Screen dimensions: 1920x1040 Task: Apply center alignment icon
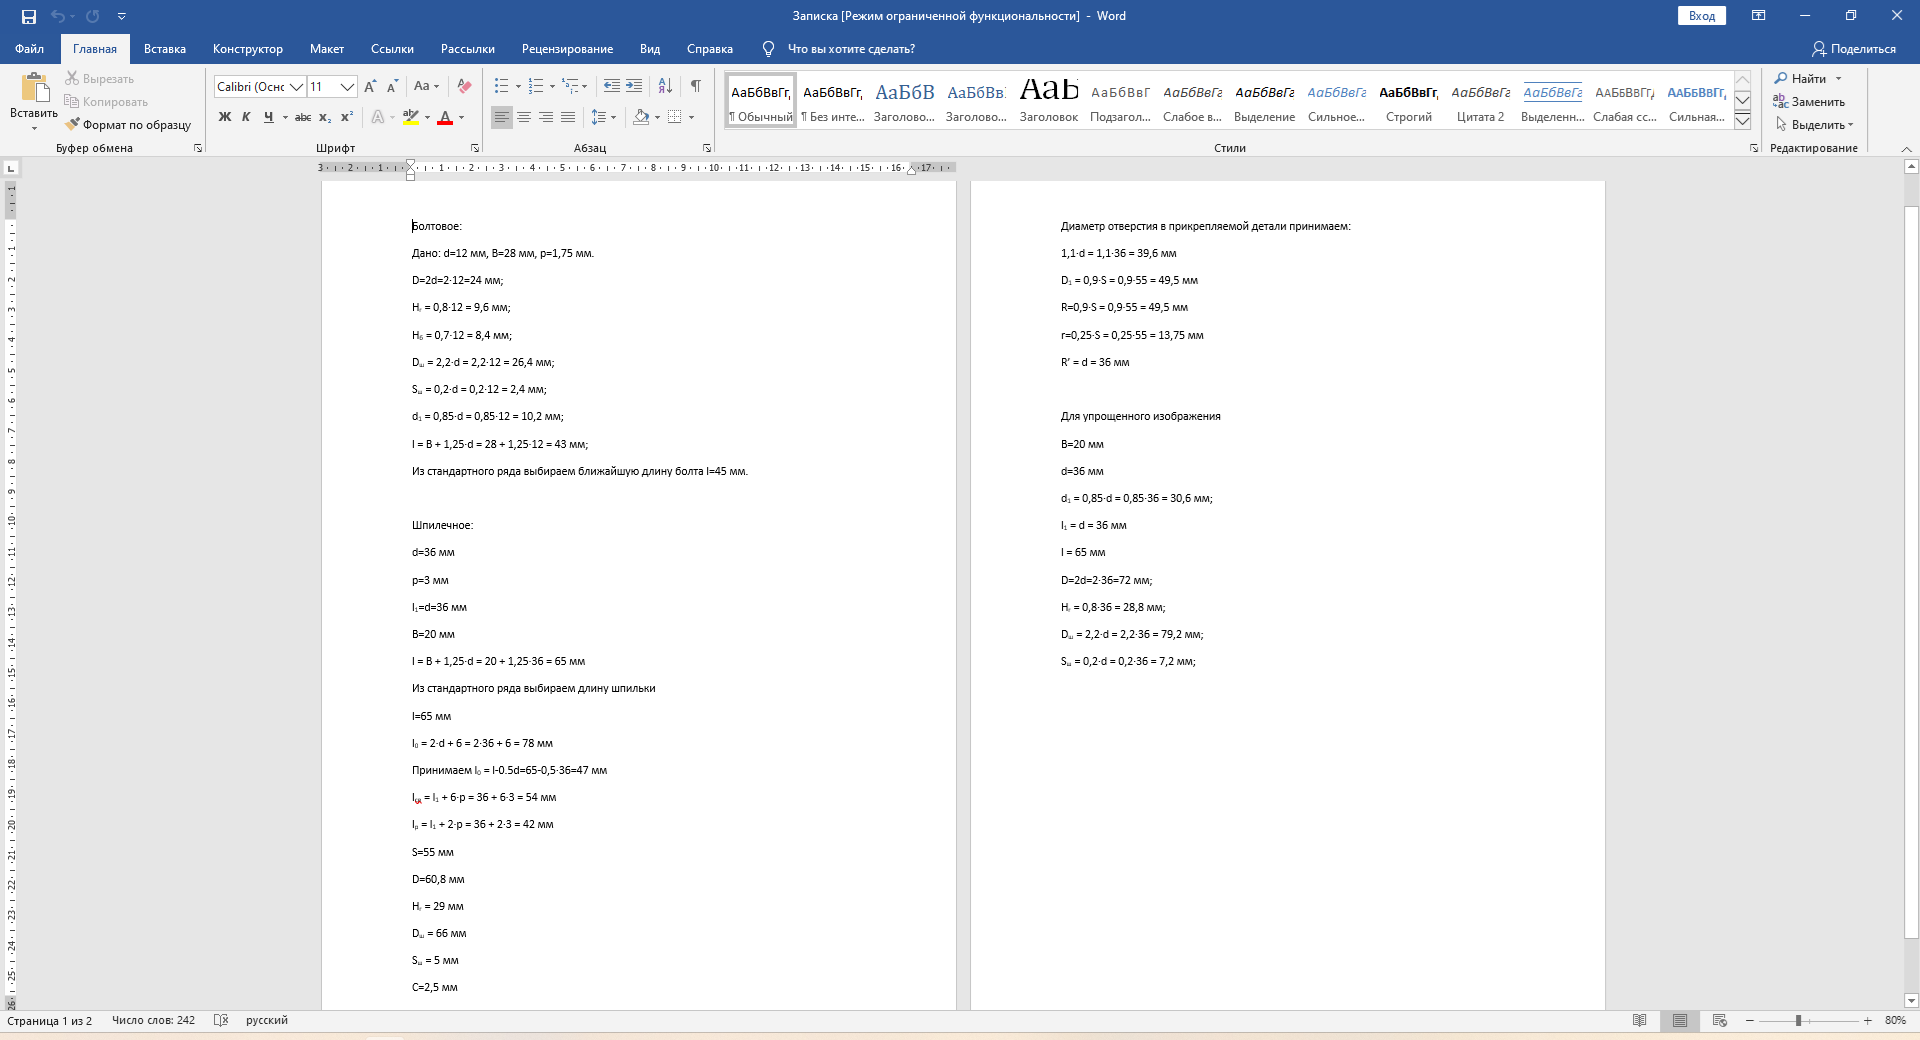524,117
